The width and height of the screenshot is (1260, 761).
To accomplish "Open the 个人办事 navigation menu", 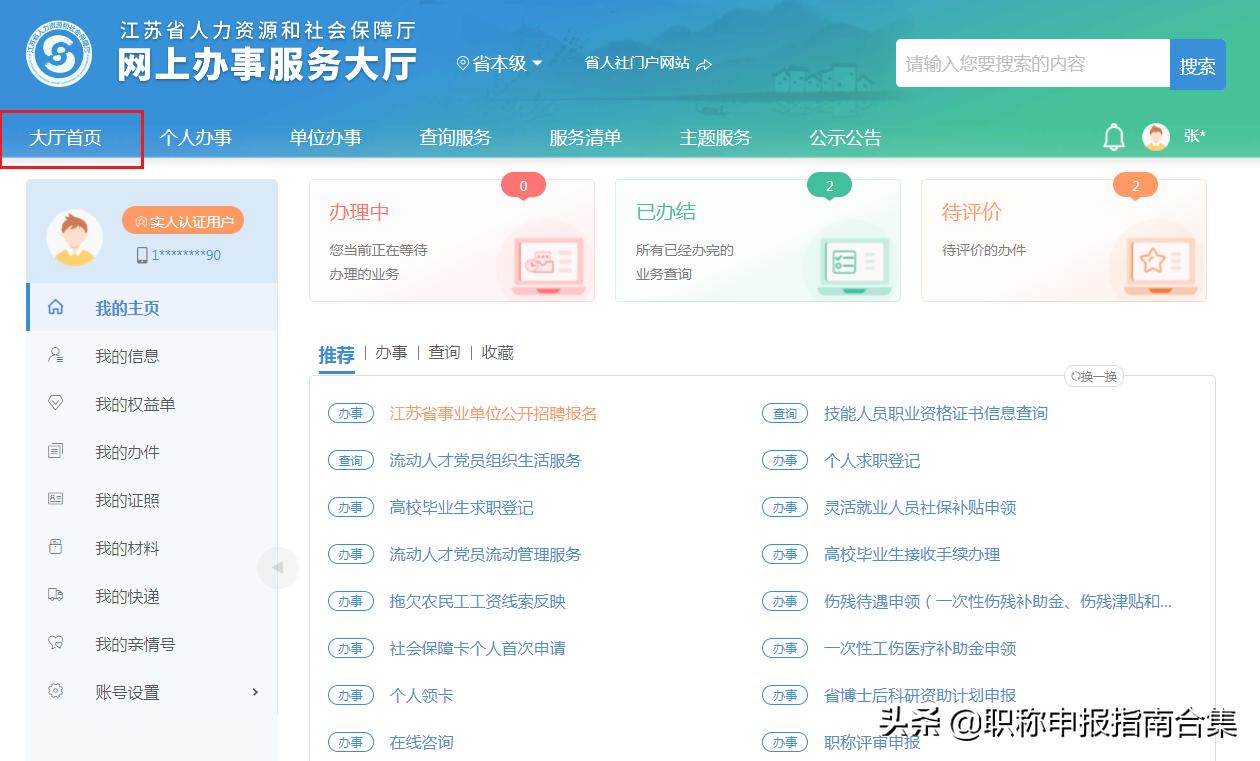I will click(196, 138).
